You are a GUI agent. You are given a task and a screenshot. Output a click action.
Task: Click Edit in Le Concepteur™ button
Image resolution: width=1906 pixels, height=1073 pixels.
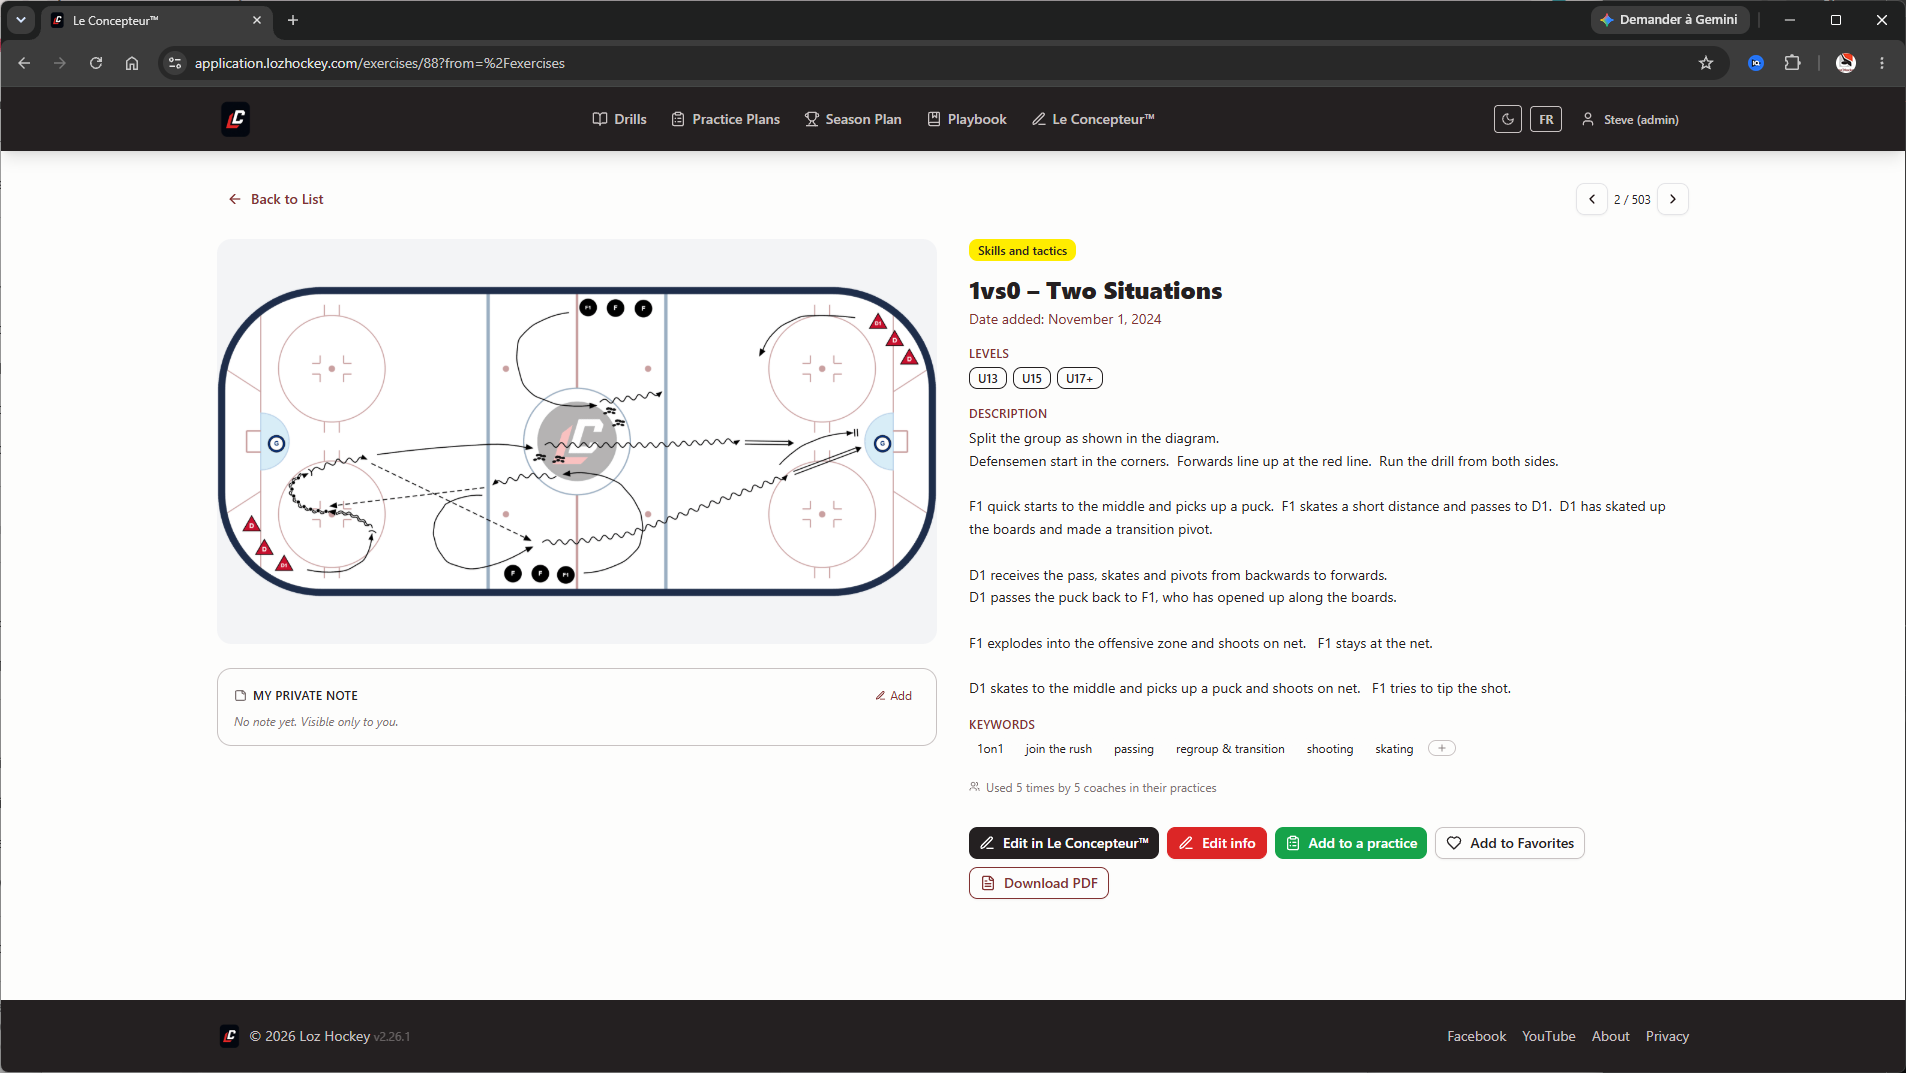(1064, 843)
